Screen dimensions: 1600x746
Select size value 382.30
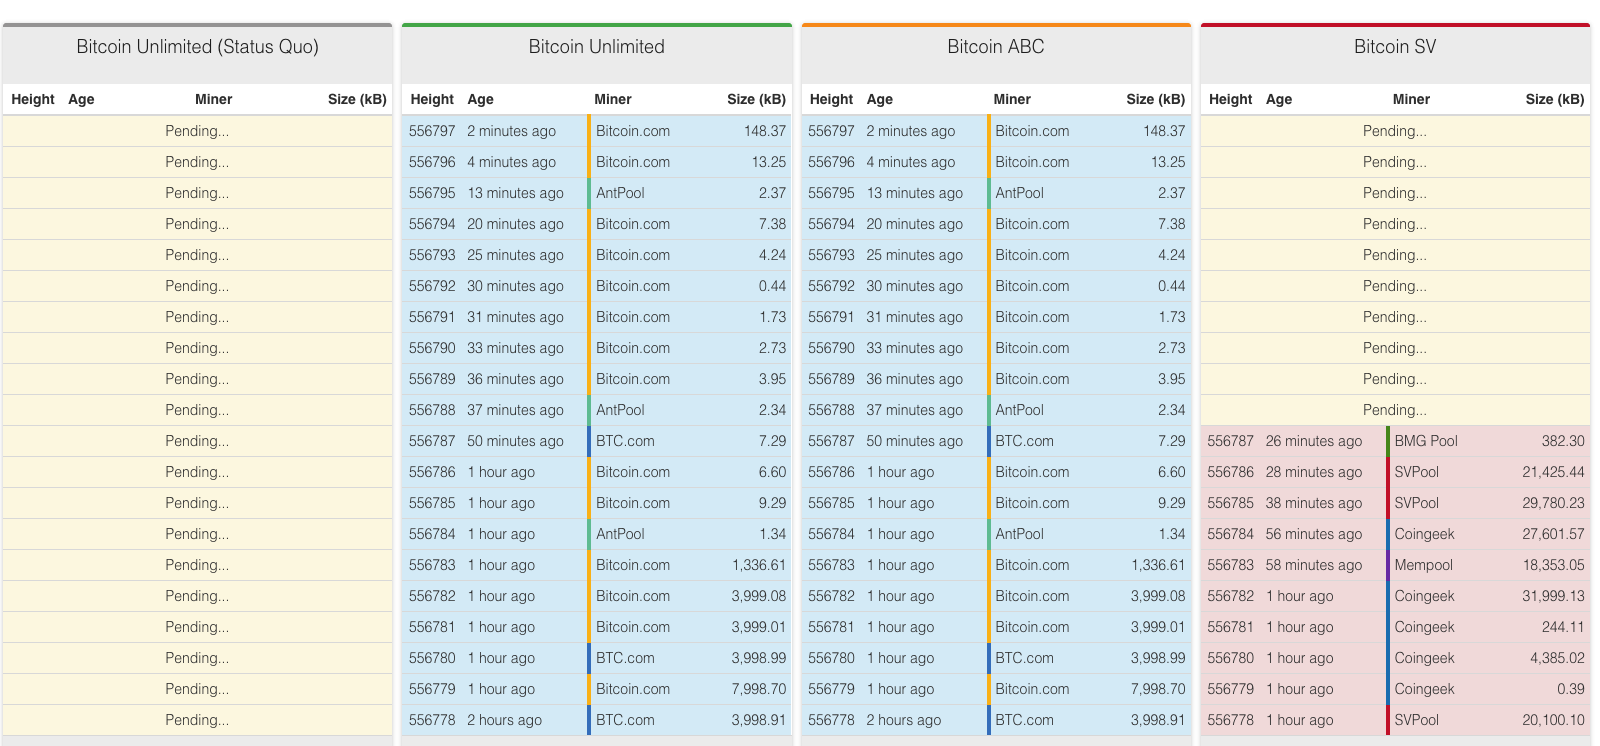[1563, 441]
